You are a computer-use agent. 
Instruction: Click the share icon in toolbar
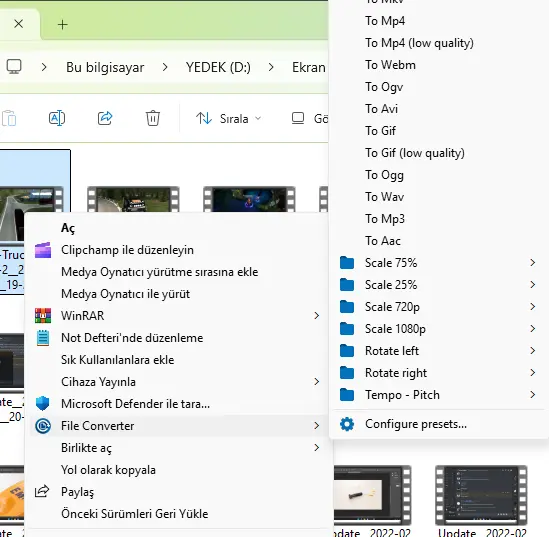105,118
